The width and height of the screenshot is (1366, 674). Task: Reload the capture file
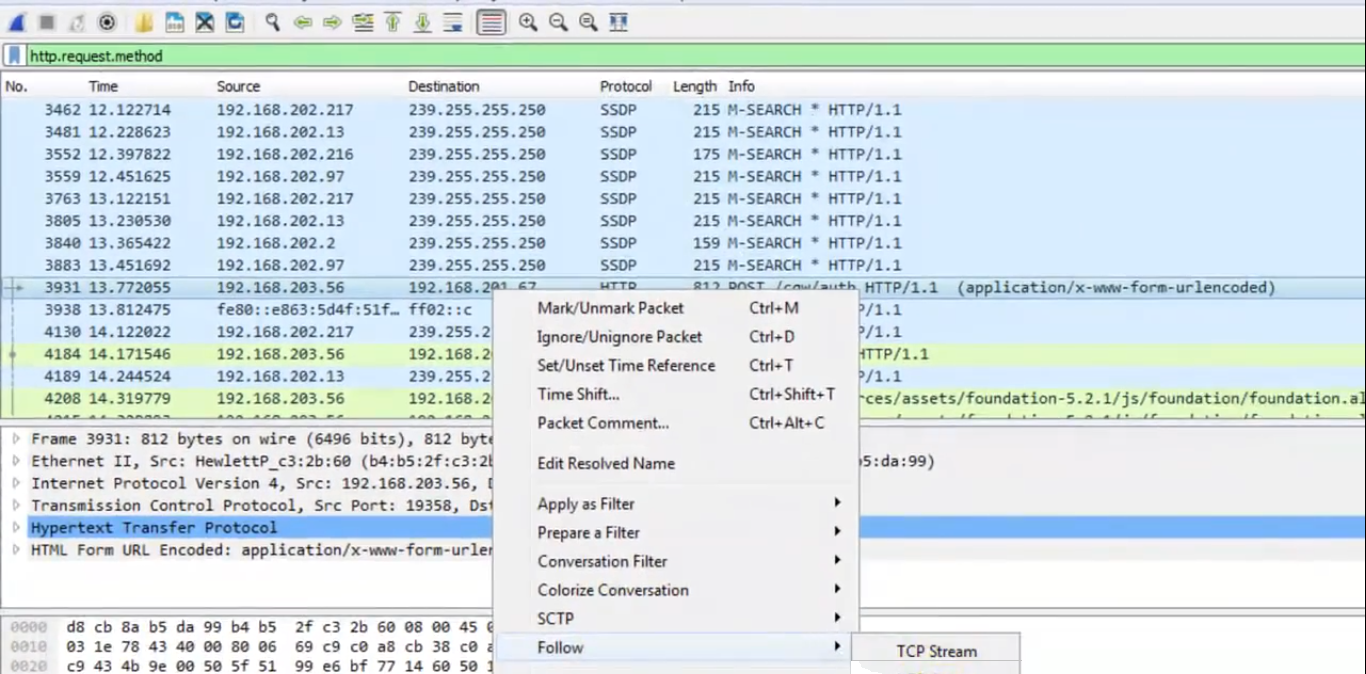pyautogui.click(x=234, y=22)
